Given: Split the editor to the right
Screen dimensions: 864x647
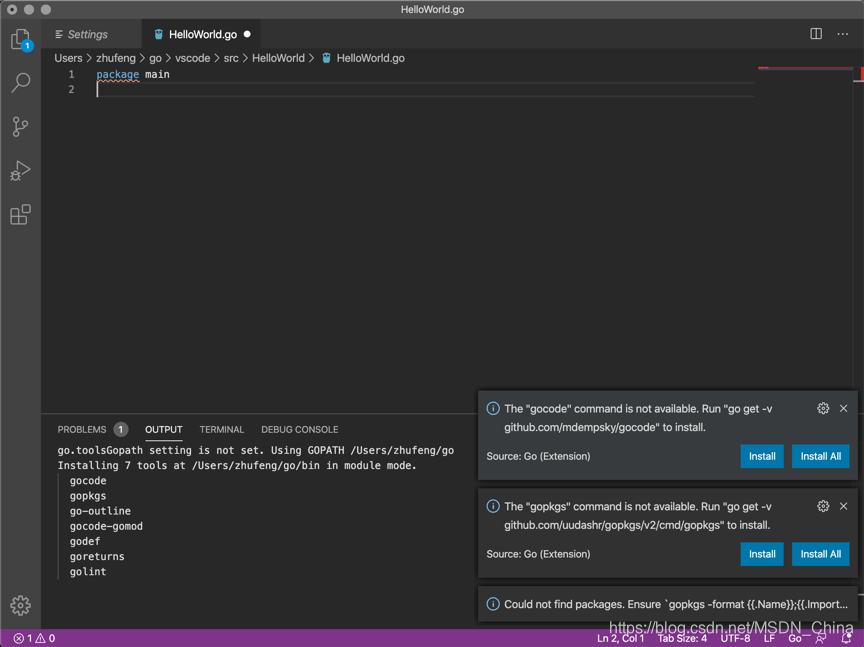Looking at the screenshot, I should click(816, 34).
